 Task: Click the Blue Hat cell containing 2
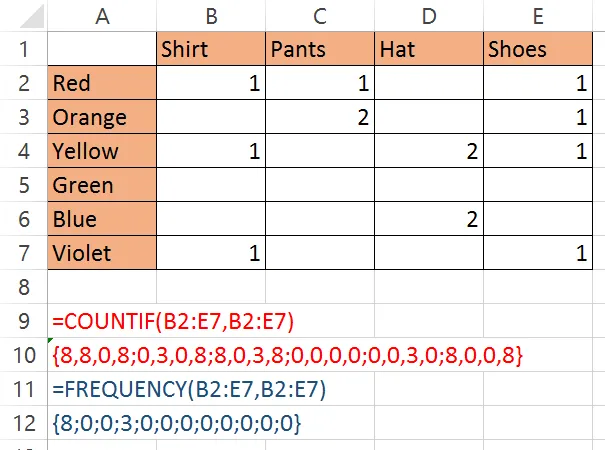[429, 219]
